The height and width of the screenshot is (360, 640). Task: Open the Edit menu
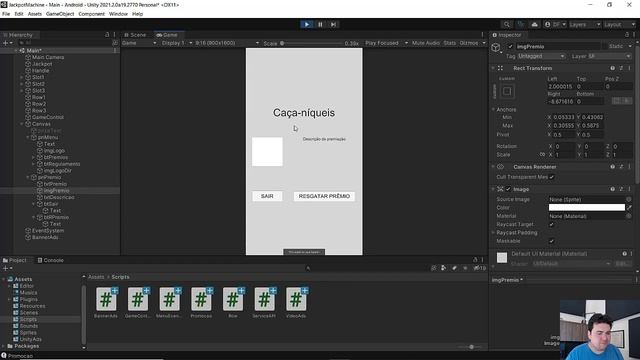(x=19, y=14)
